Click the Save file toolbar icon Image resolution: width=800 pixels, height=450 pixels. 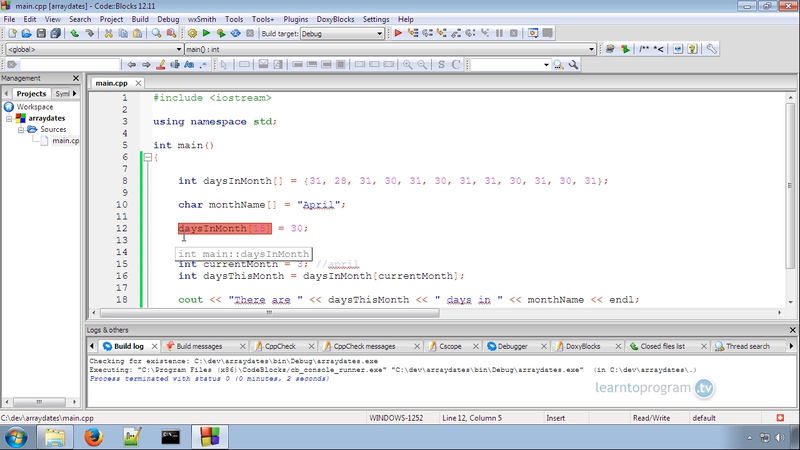click(x=41, y=33)
